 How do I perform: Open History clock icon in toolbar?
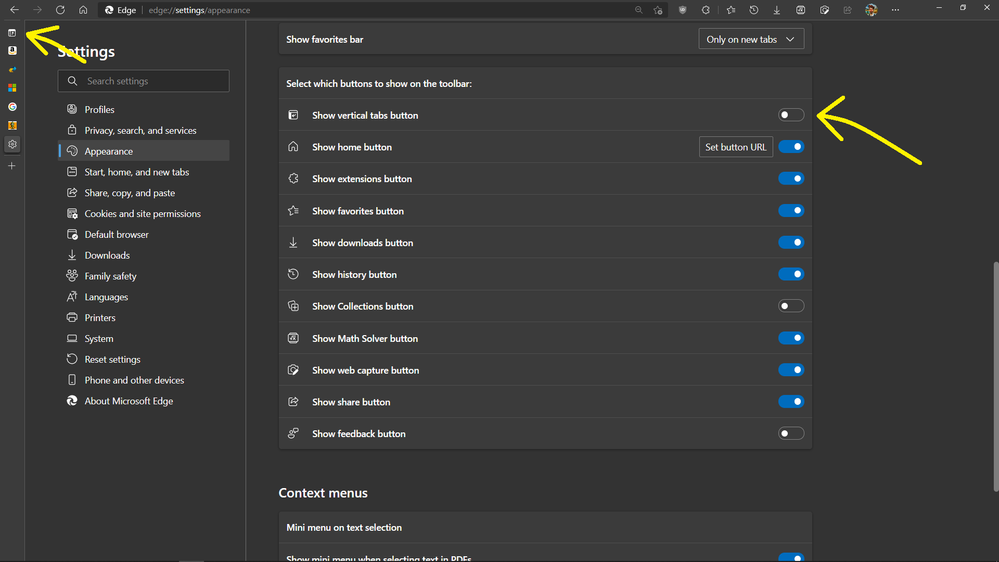pos(754,10)
